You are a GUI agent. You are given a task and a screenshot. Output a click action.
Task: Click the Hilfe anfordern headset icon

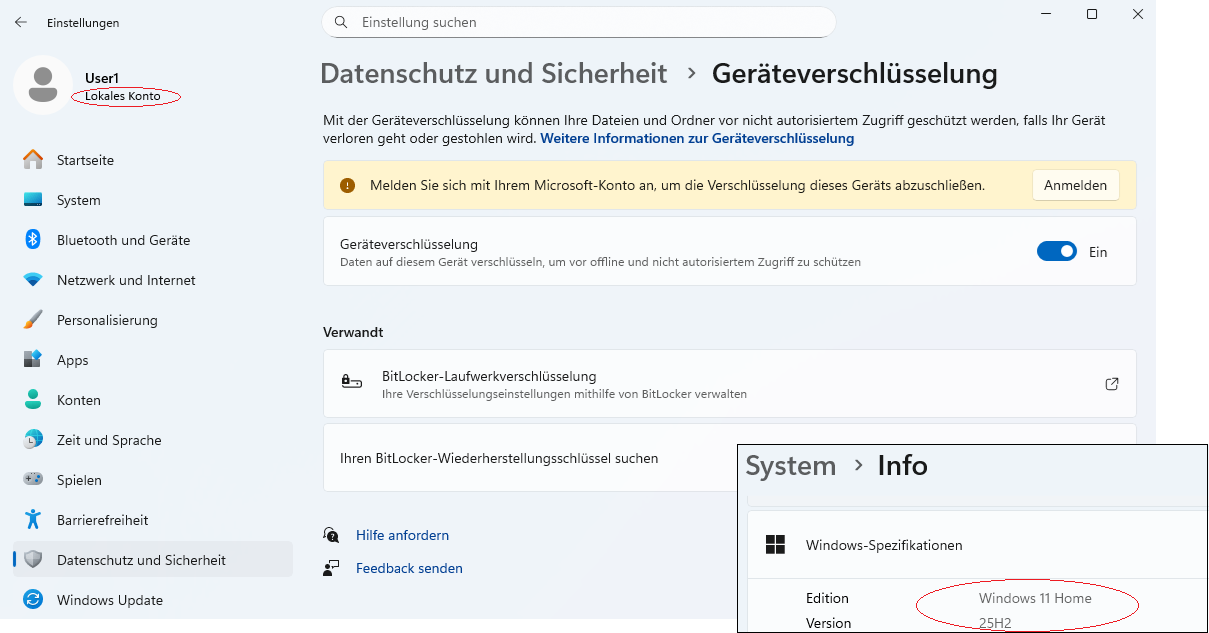click(x=331, y=535)
